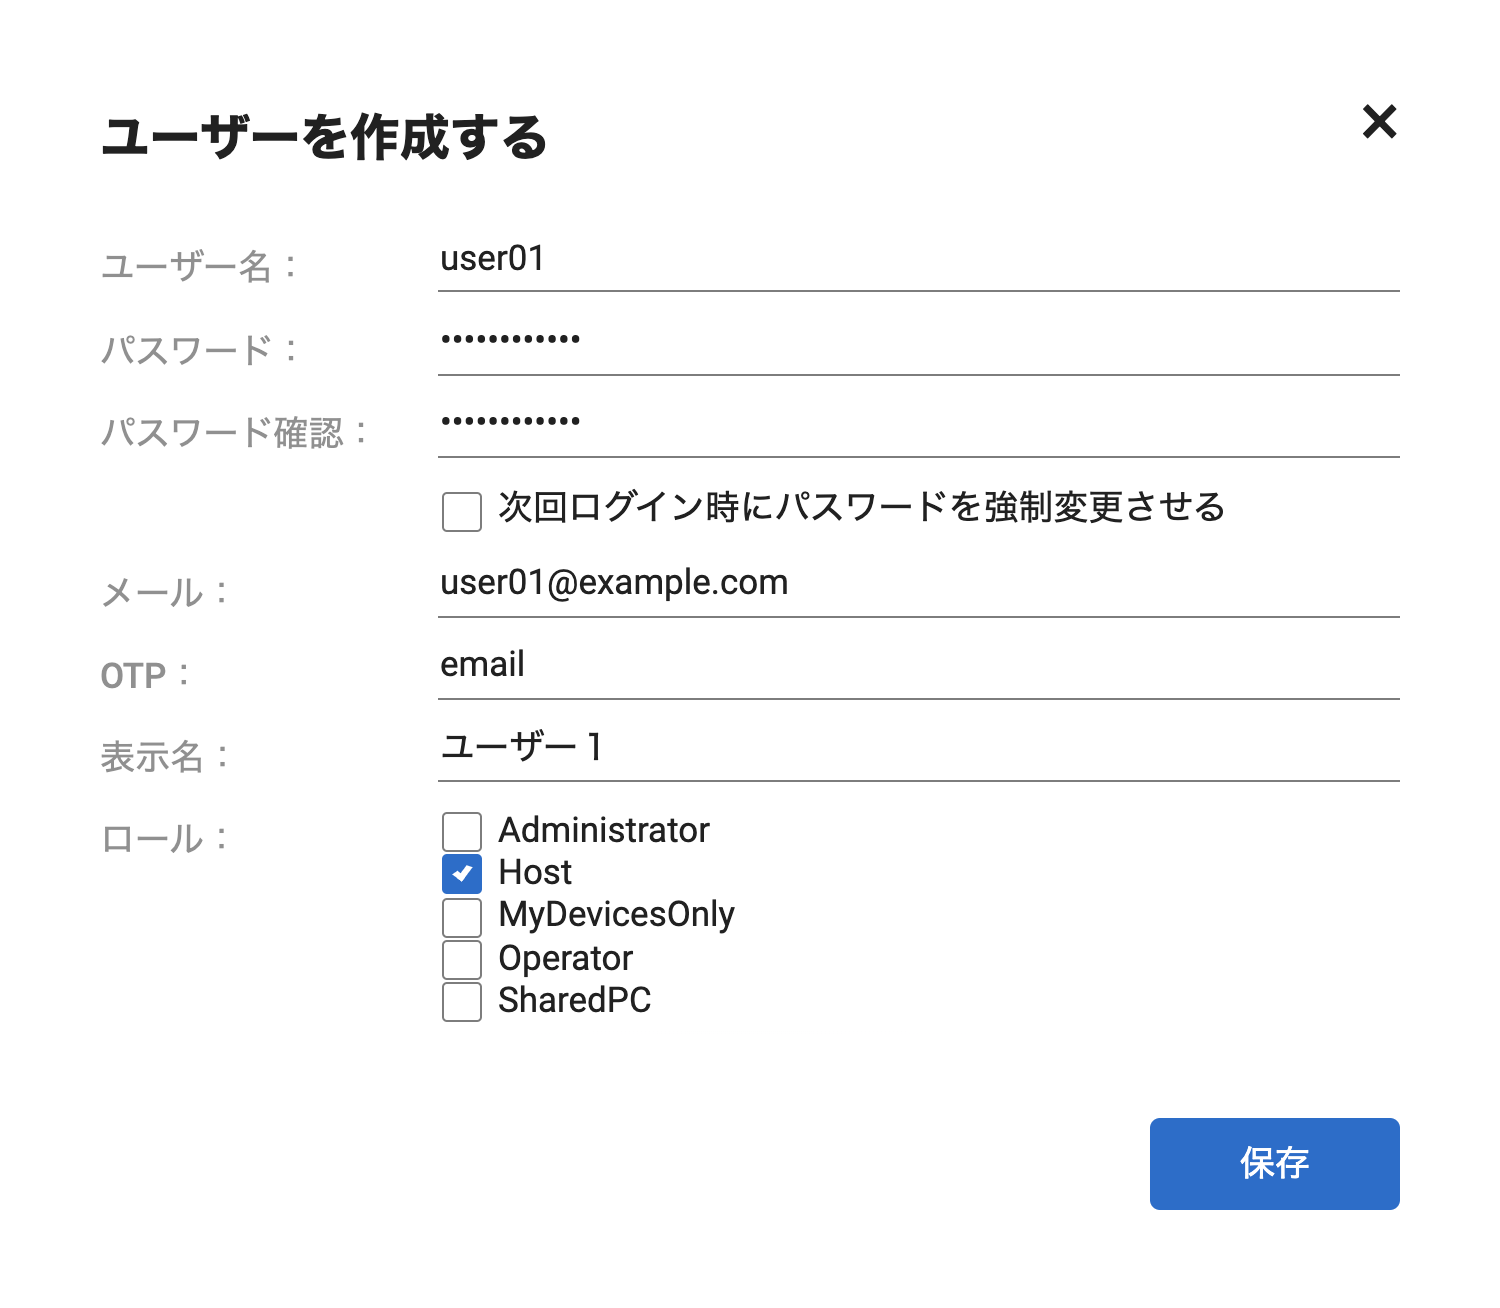This screenshot has height=1308, width=1500.
Task: Click the Host role label text
Action: 535,873
